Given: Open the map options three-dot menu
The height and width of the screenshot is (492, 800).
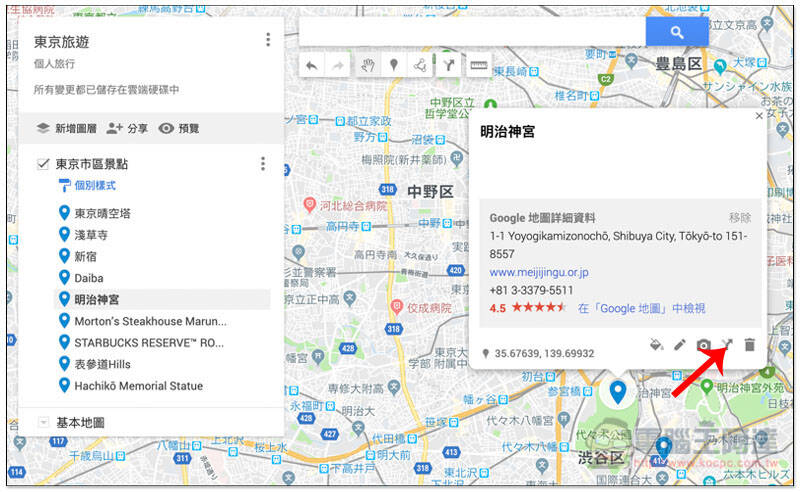Looking at the screenshot, I should [268, 40].
